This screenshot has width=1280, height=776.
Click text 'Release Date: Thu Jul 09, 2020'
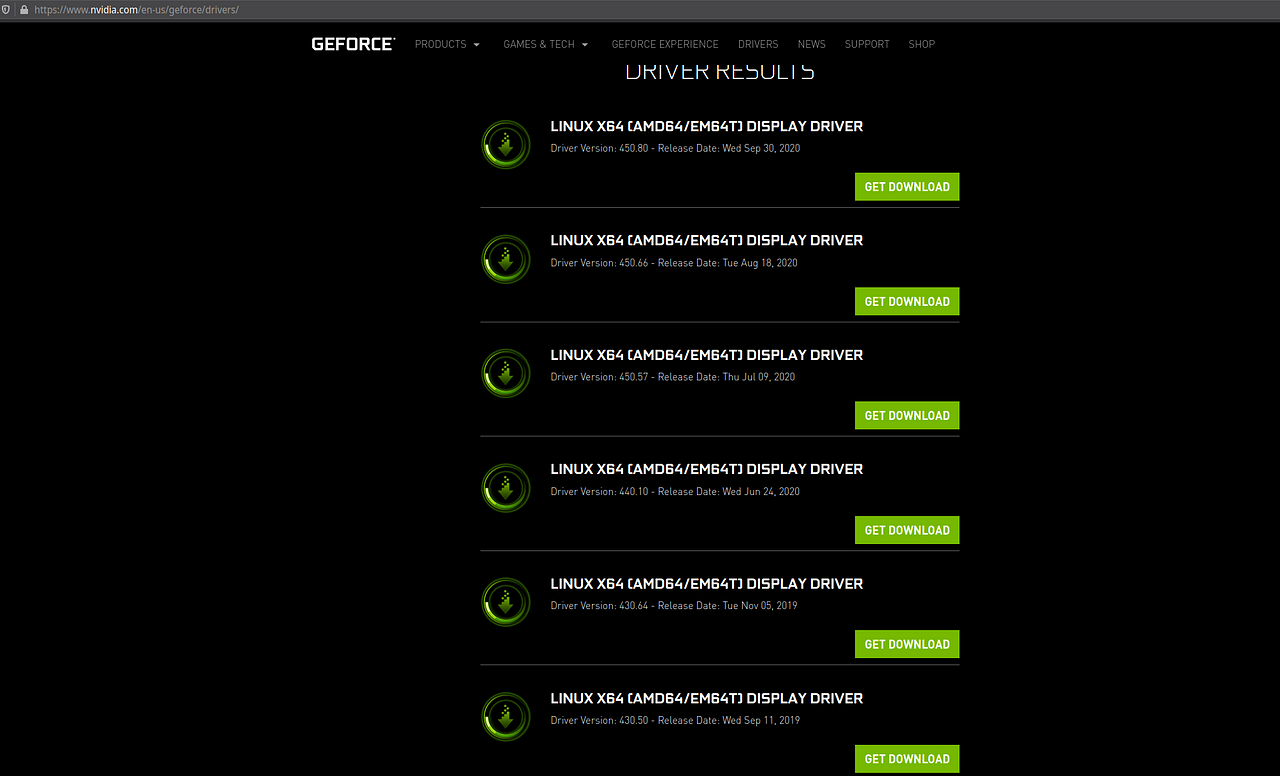coord(727,377)
